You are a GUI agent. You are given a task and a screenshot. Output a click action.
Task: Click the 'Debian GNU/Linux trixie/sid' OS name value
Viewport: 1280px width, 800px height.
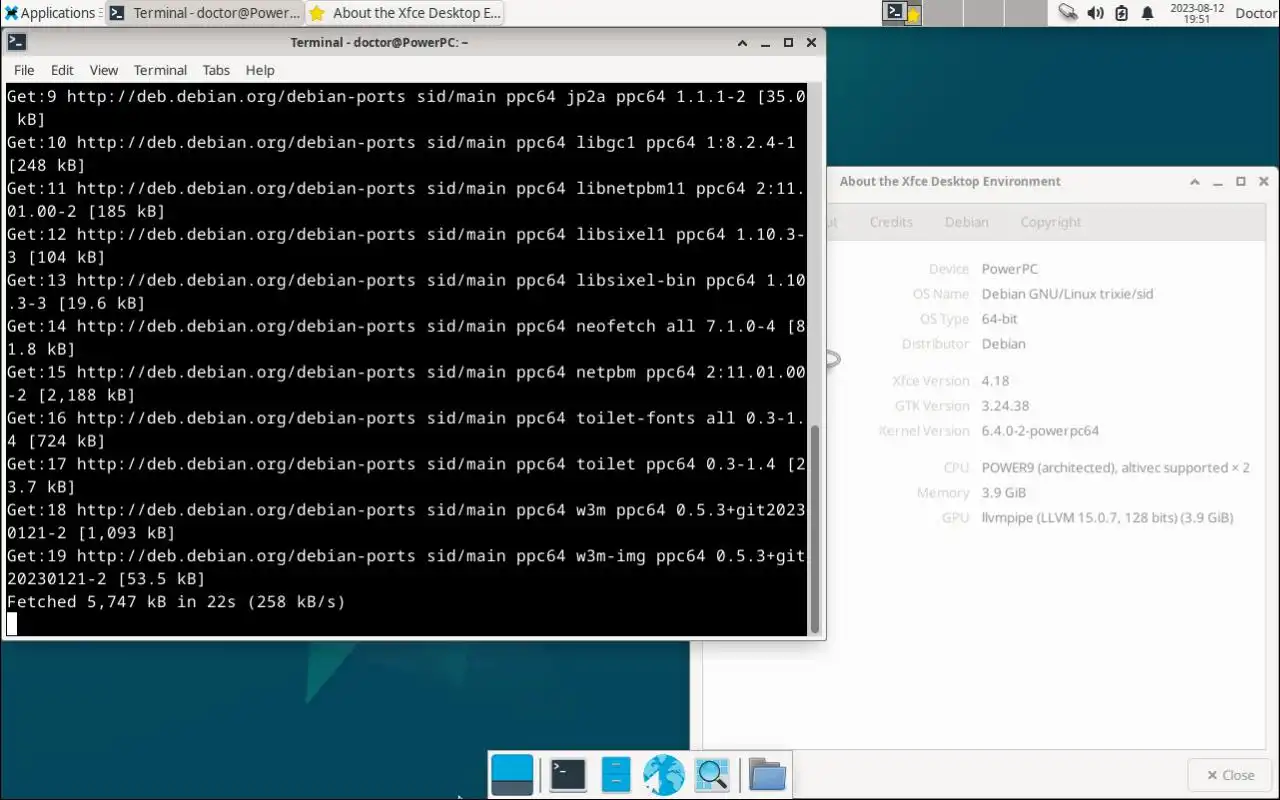[x=1068, y=294]
